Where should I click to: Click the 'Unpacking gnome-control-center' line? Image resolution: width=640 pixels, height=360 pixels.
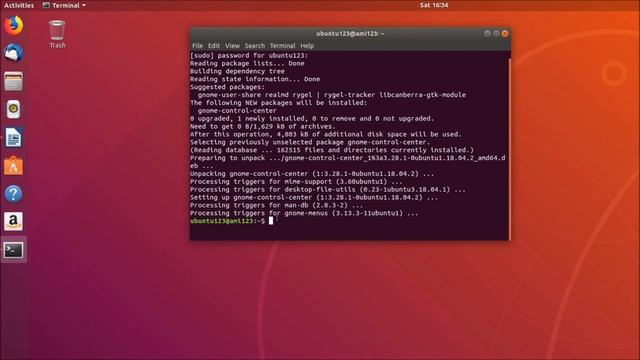(312, 174)
